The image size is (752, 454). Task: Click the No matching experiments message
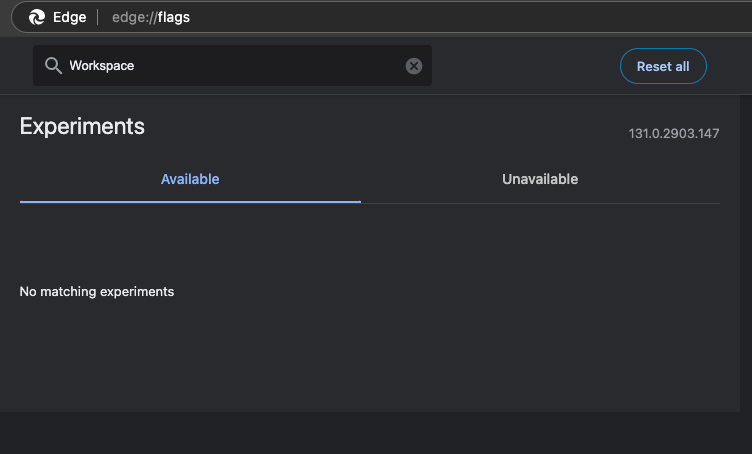(x=97, y=292)
